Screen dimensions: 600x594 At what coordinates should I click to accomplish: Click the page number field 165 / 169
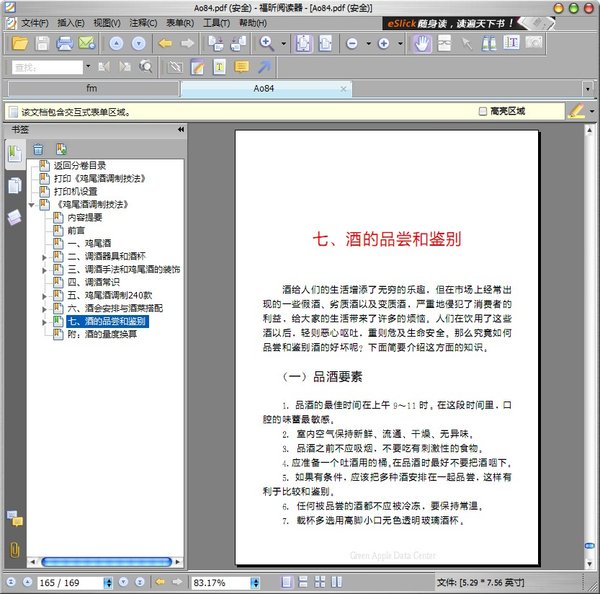(70, 583)
